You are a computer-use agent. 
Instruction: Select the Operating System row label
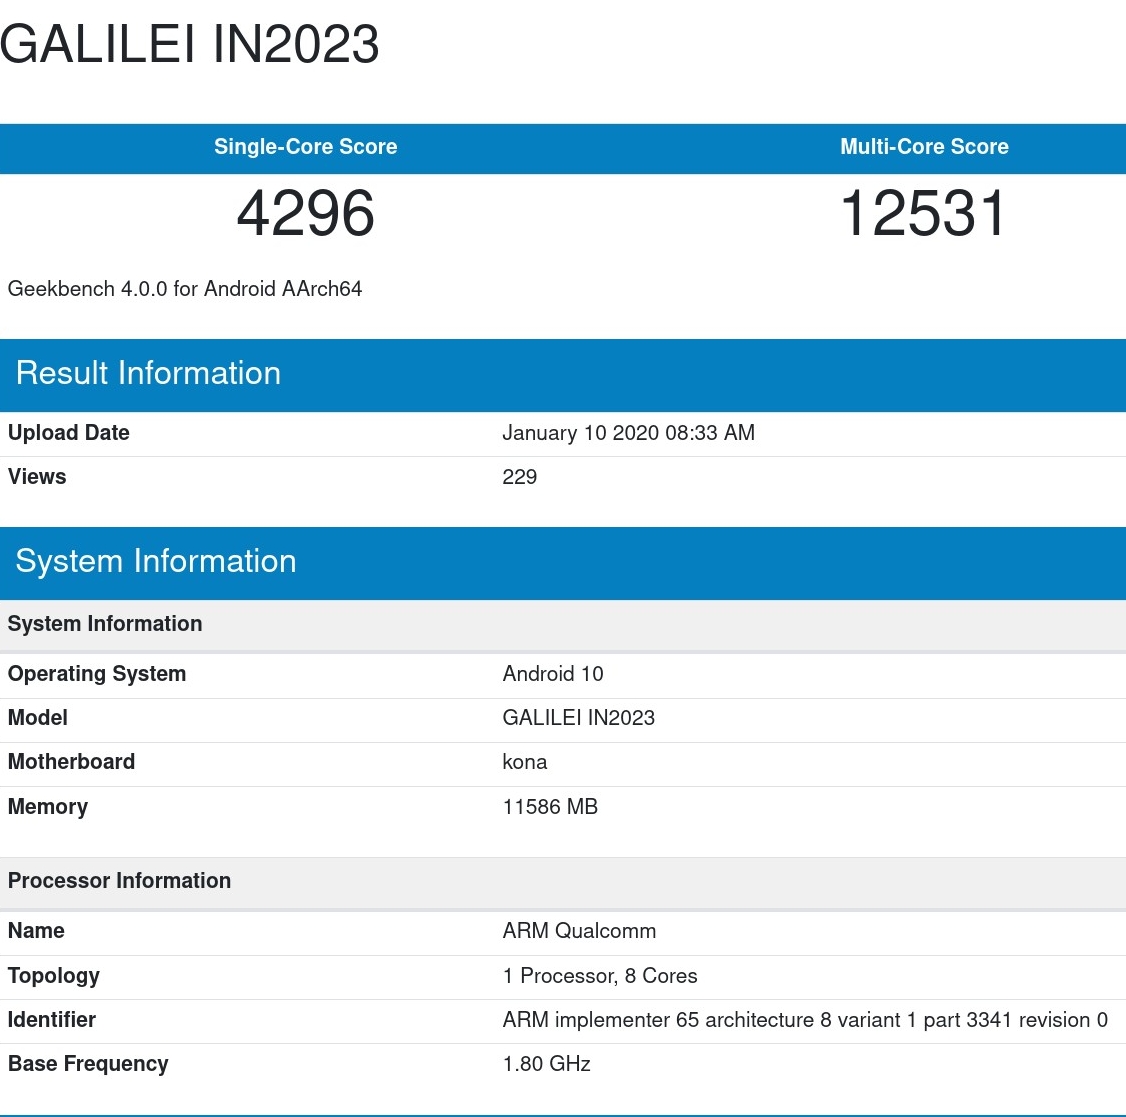point(97,674)
